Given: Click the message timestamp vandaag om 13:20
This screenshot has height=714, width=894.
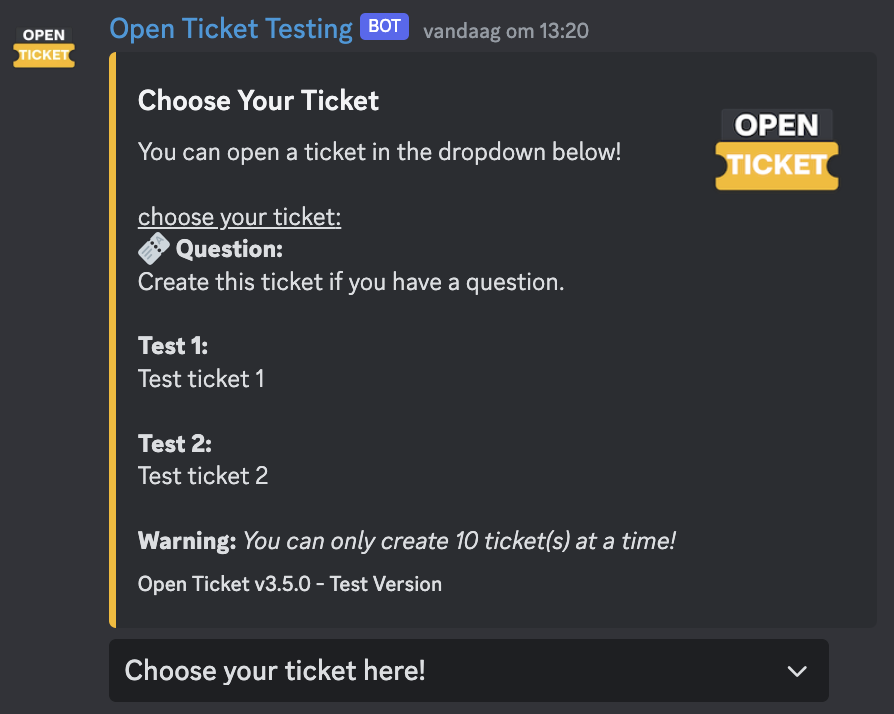Looking at the screenshot, I should pos(506,31).
